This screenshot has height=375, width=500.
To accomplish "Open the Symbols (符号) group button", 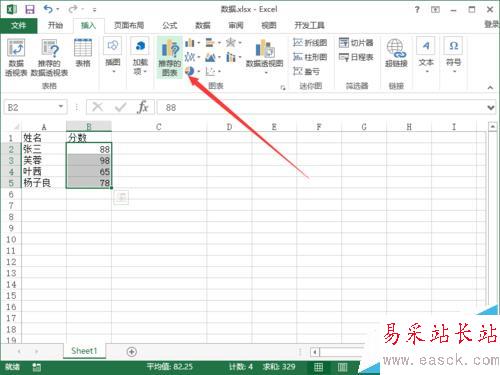I will (453, 55).
